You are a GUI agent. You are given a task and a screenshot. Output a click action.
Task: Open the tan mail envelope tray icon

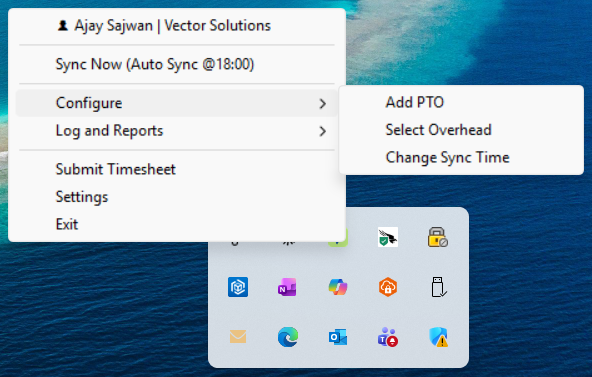click(x=238, y=337)
